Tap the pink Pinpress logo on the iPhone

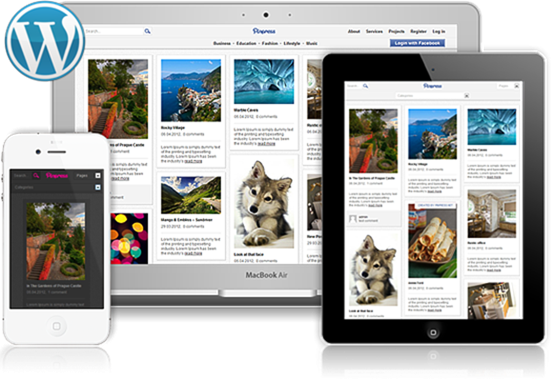pyautogui.click(x=56, y=175)
